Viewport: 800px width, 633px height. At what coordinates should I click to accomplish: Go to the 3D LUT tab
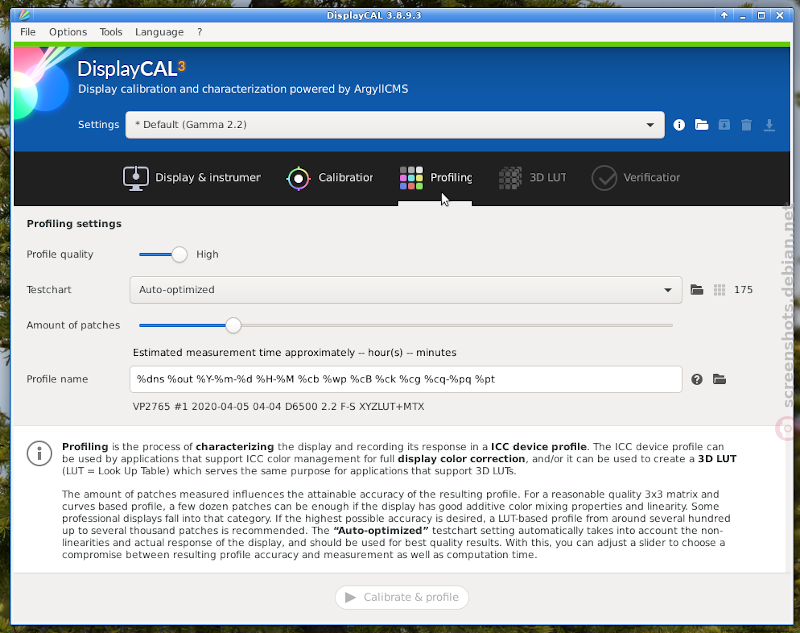tap(532, 178)
